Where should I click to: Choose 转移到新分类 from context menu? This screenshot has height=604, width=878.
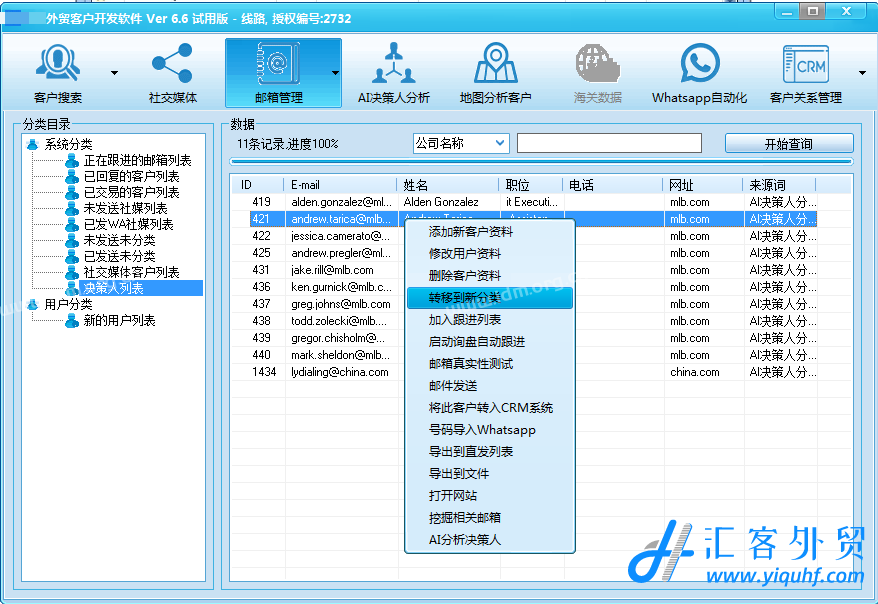click(490, 298)
